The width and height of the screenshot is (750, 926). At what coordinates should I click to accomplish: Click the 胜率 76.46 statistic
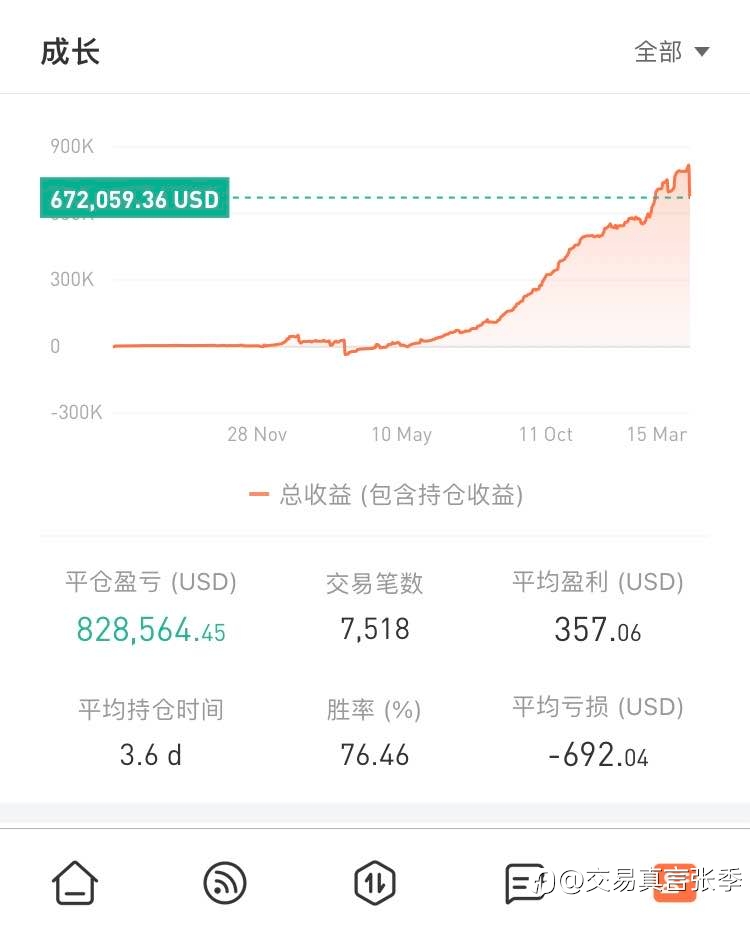pos(374,754)
